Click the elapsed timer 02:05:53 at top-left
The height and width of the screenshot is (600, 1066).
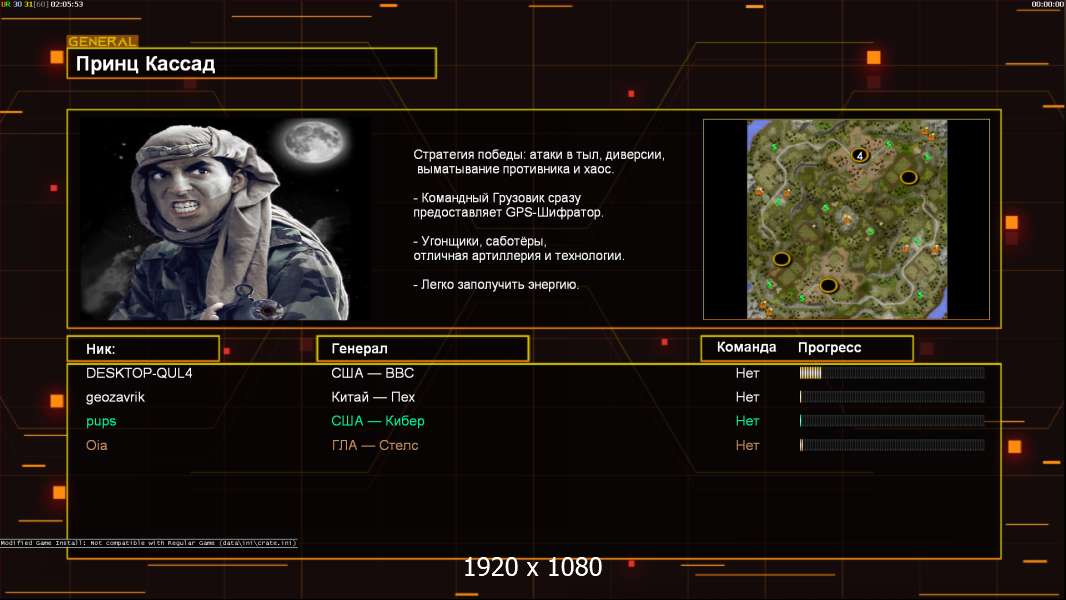[x=67, y=5]
